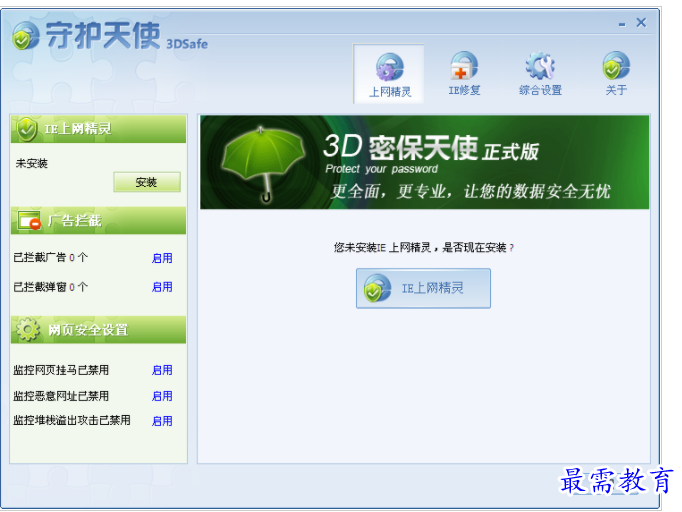This screenshot has width=682, height=512.
Task: Click the 监控恶意网址已禁用 text
Action: (x=61, y=396)
